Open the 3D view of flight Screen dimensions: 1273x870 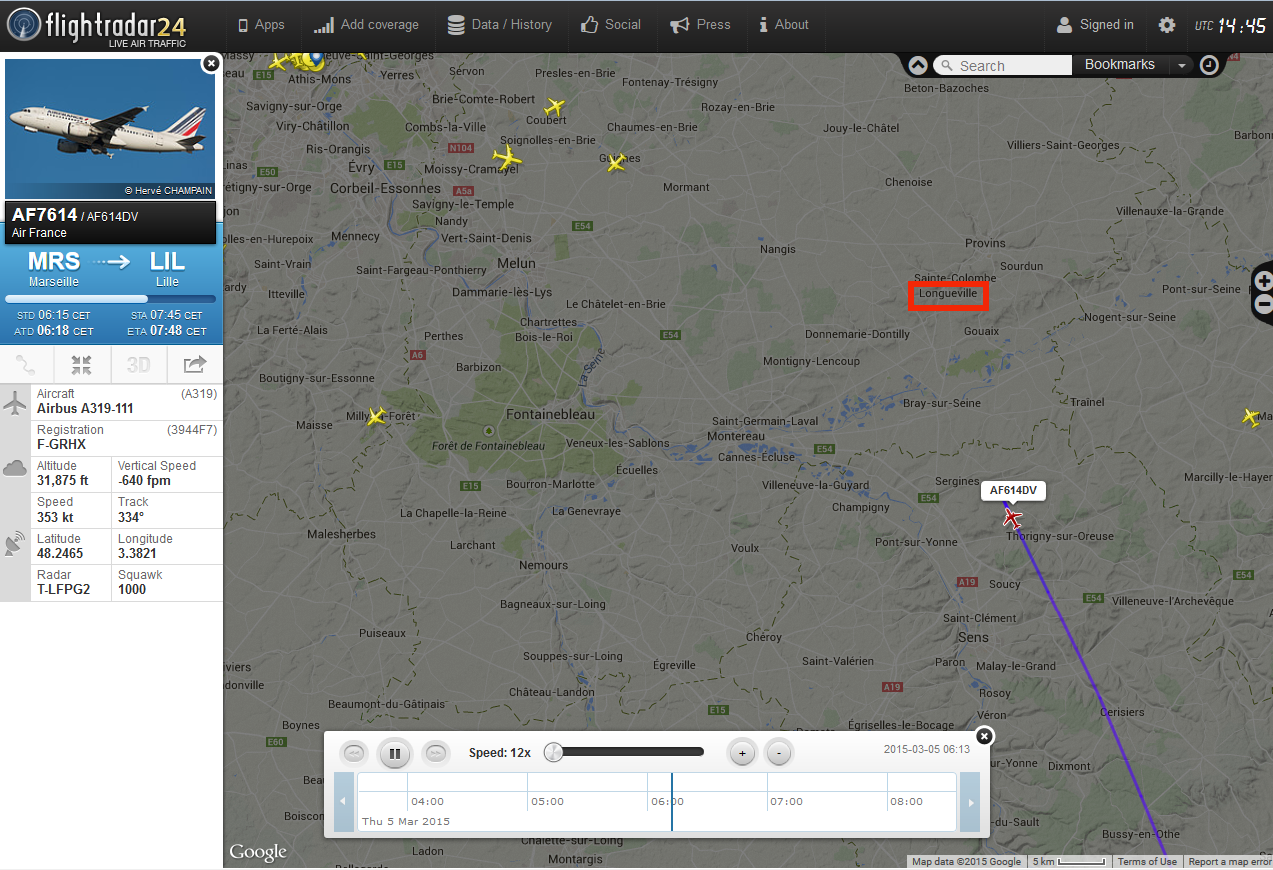click(138, 365)
